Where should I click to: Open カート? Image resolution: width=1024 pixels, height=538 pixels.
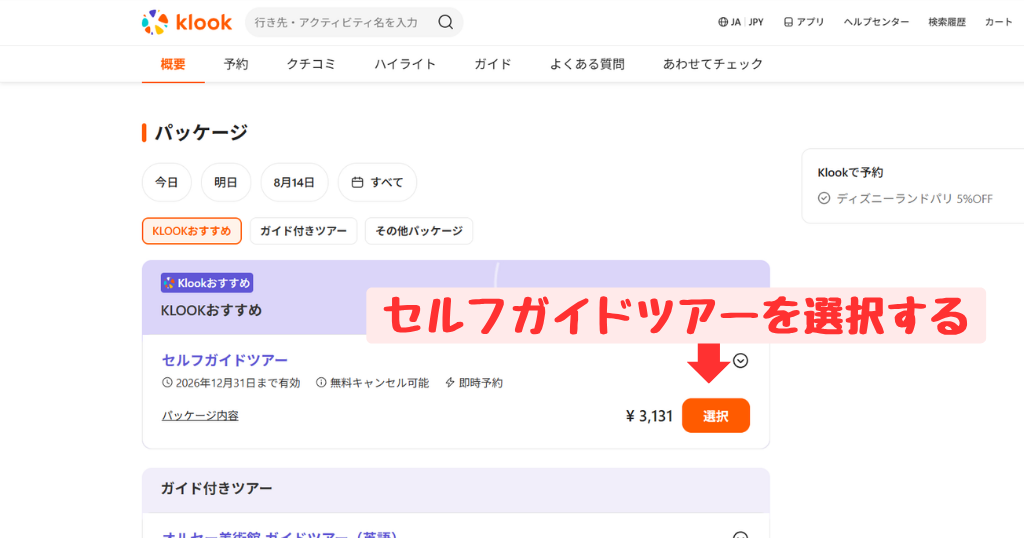[999, 22]
